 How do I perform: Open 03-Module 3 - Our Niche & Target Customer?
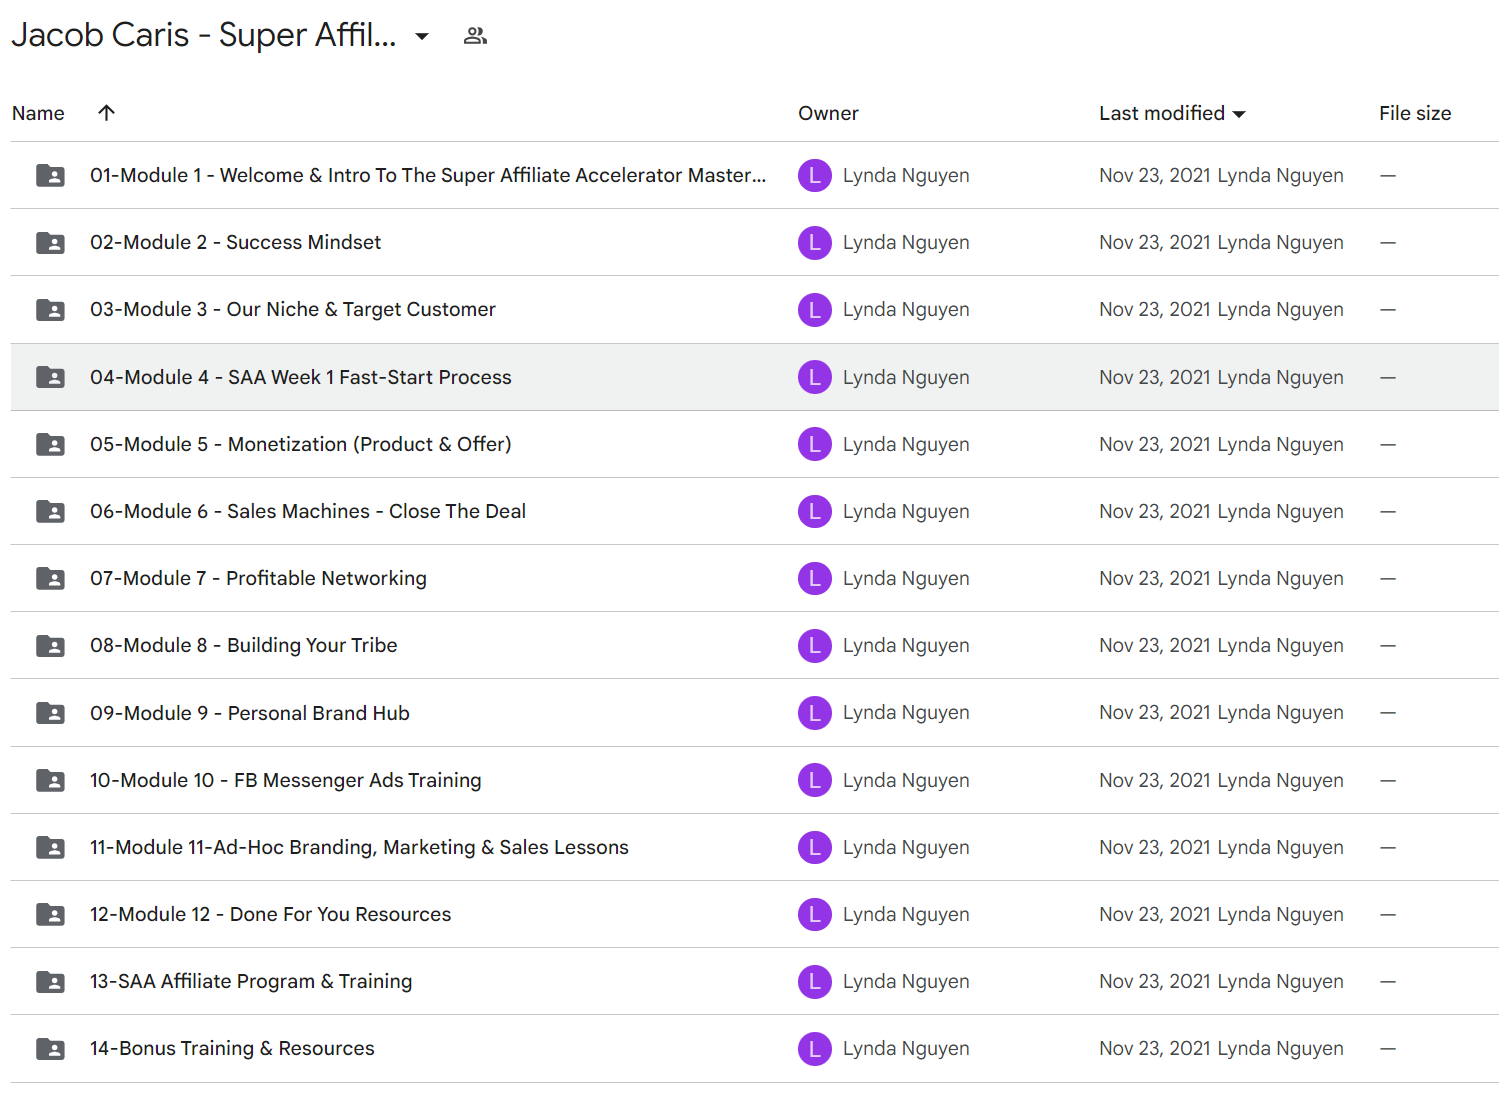tap(293, 309)
